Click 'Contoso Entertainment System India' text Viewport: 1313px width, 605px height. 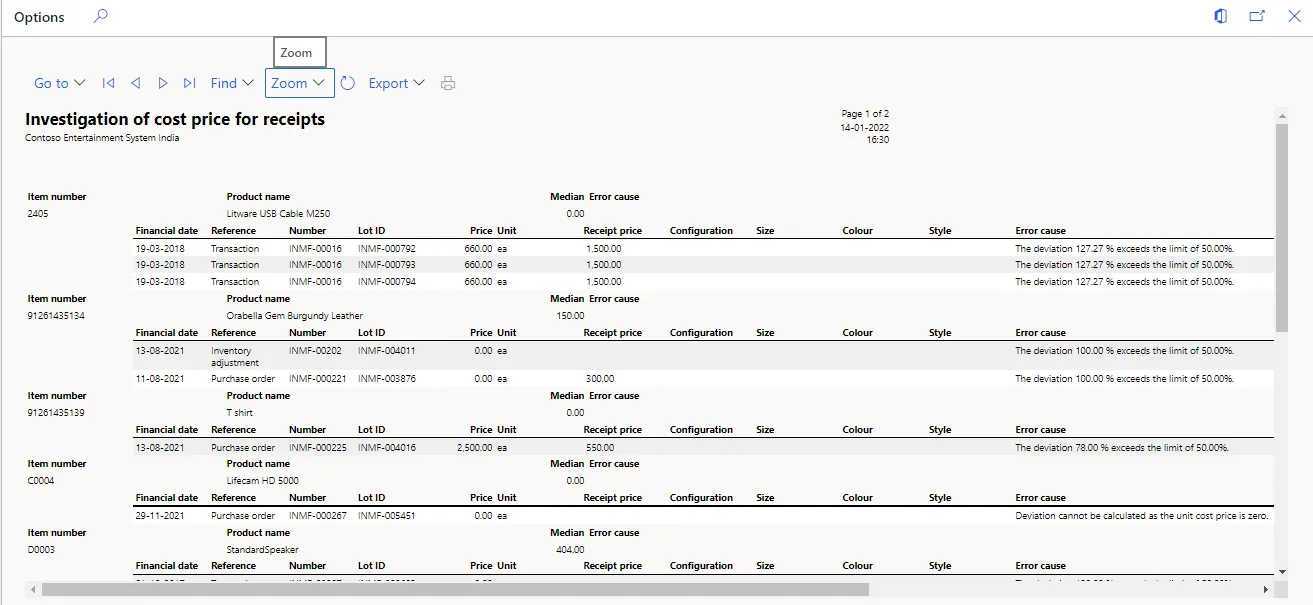(102, 138)
